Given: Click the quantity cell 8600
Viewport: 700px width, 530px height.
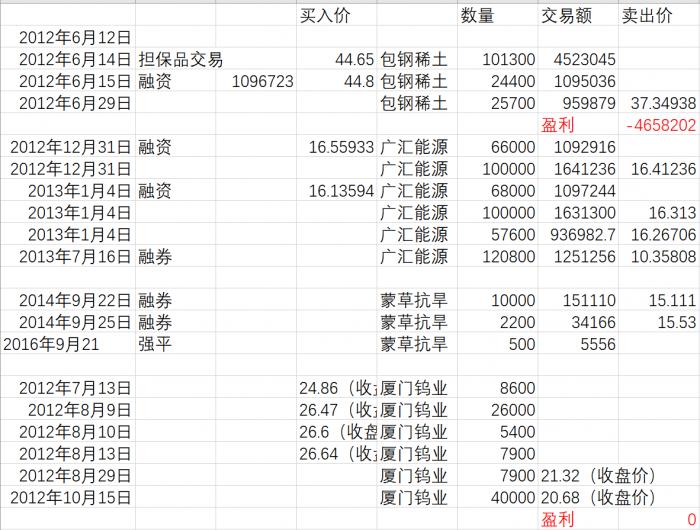Looking at the screenshot, I should click(497, 387).
